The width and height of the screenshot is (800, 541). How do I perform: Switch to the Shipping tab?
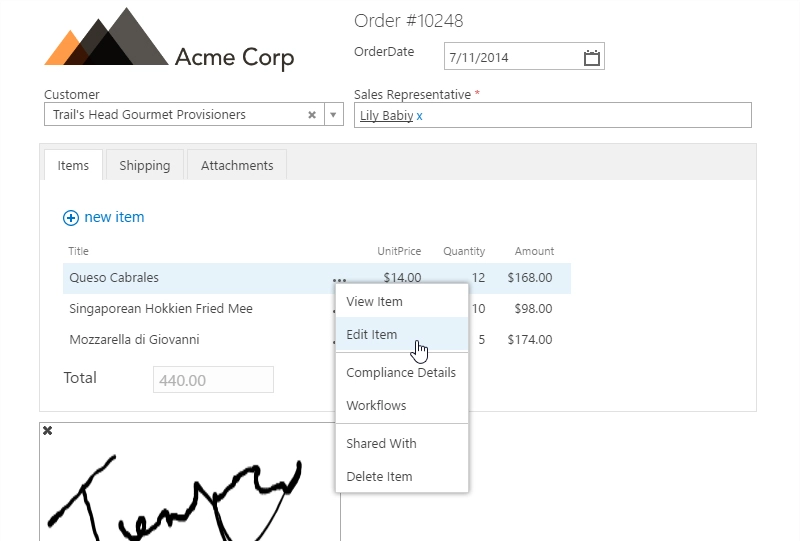(x=145, y=165)
